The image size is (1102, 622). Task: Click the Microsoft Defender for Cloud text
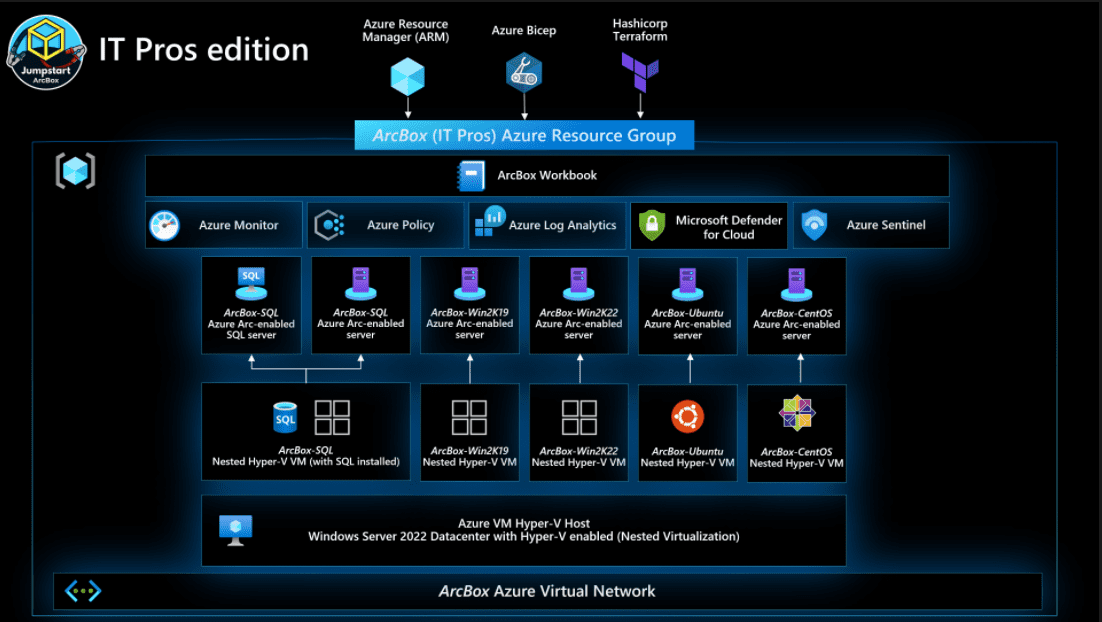click(729, 227)
